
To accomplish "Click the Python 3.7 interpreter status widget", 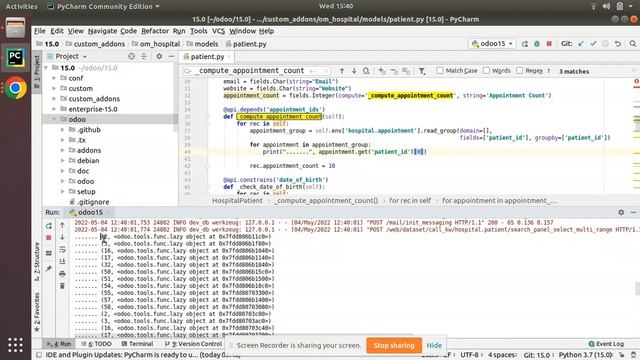I will (x=586, y=355).
